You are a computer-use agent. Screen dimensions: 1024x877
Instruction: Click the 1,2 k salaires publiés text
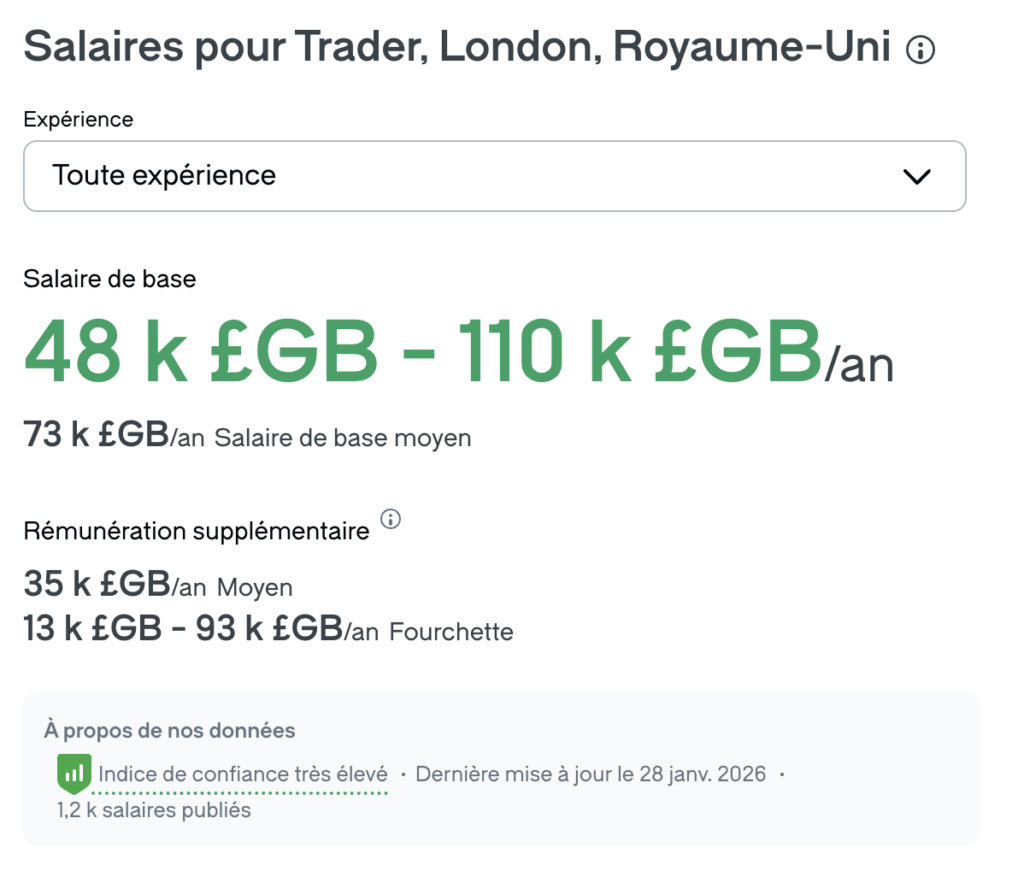[154, 810]
